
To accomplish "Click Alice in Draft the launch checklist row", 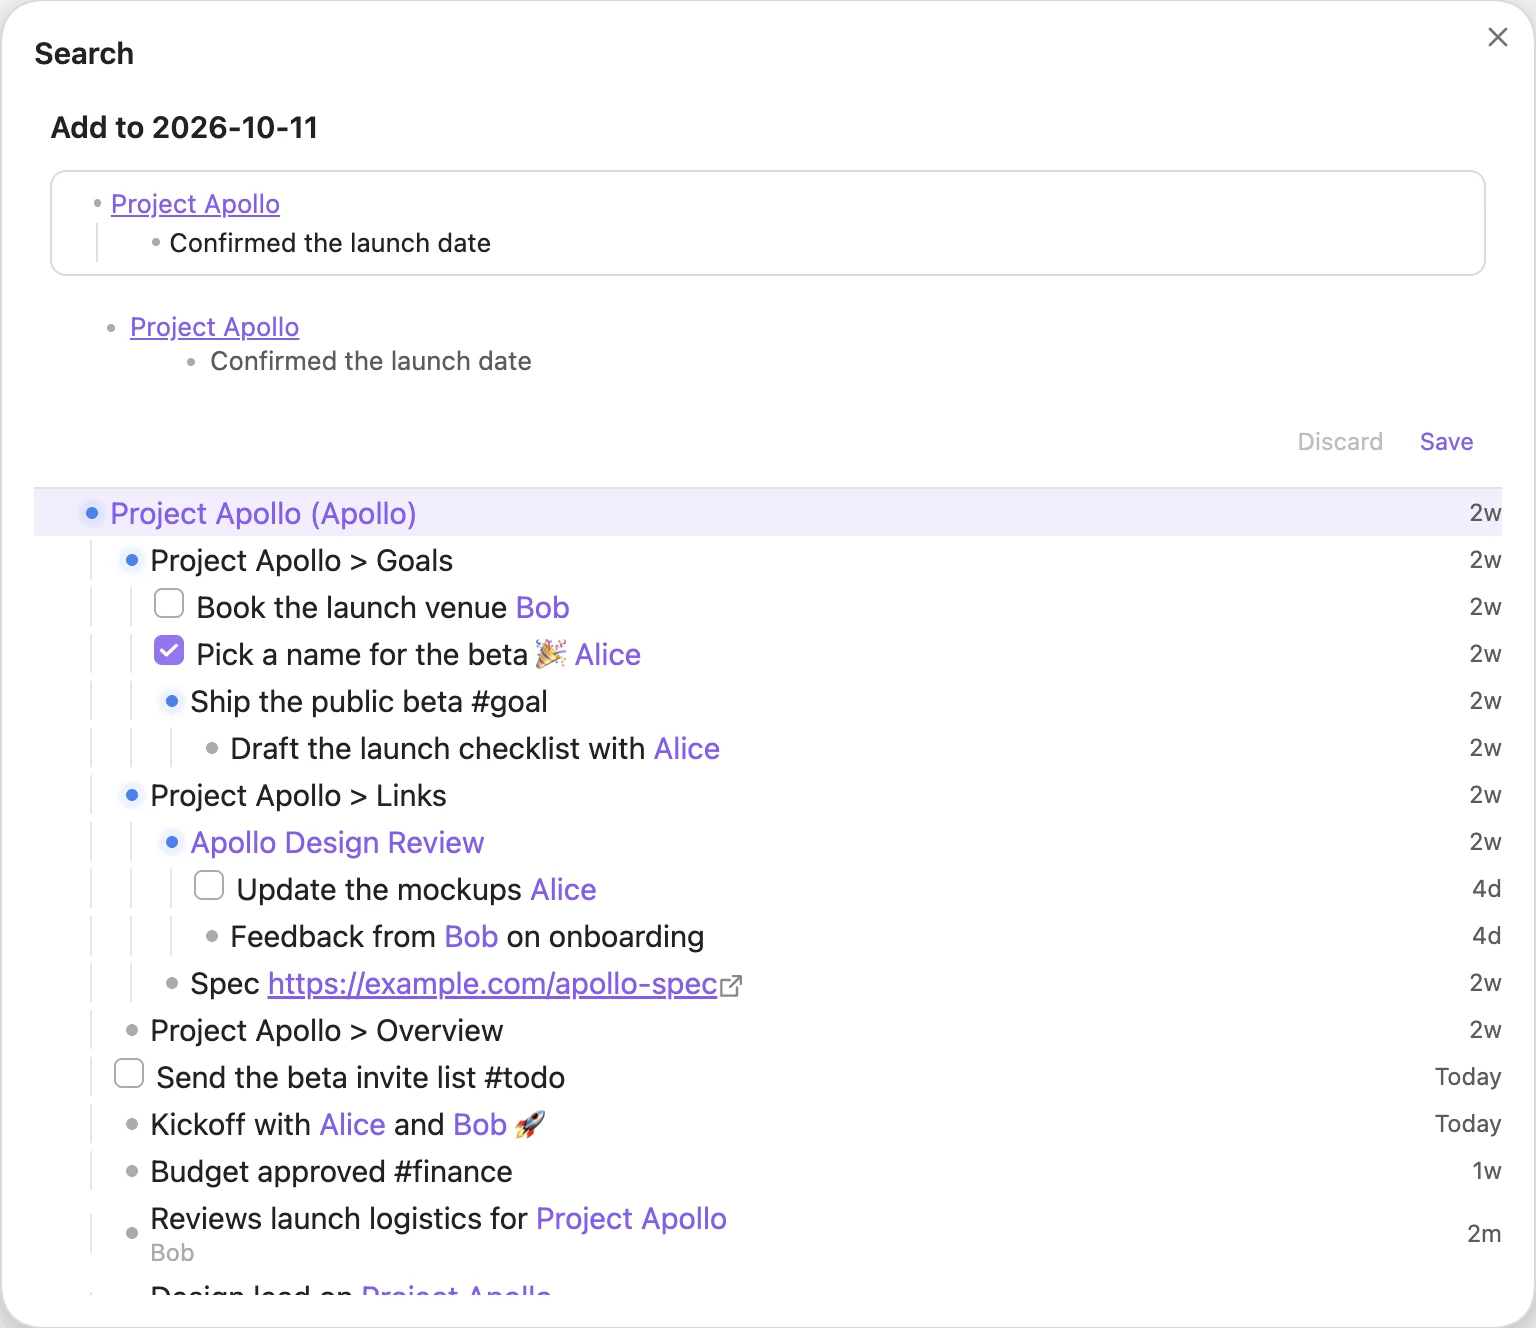I will click(x=686, y=749).
